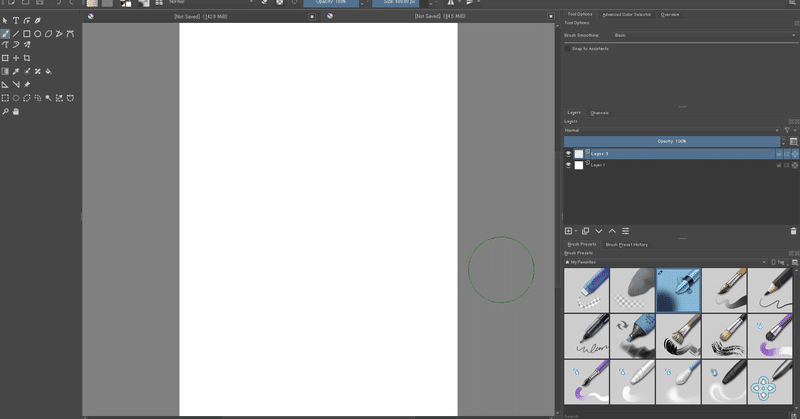Viewport: 800px width, 419px height.
Task: Open the Brush Smoothing dropdown
Action: [x=705, y=35]
